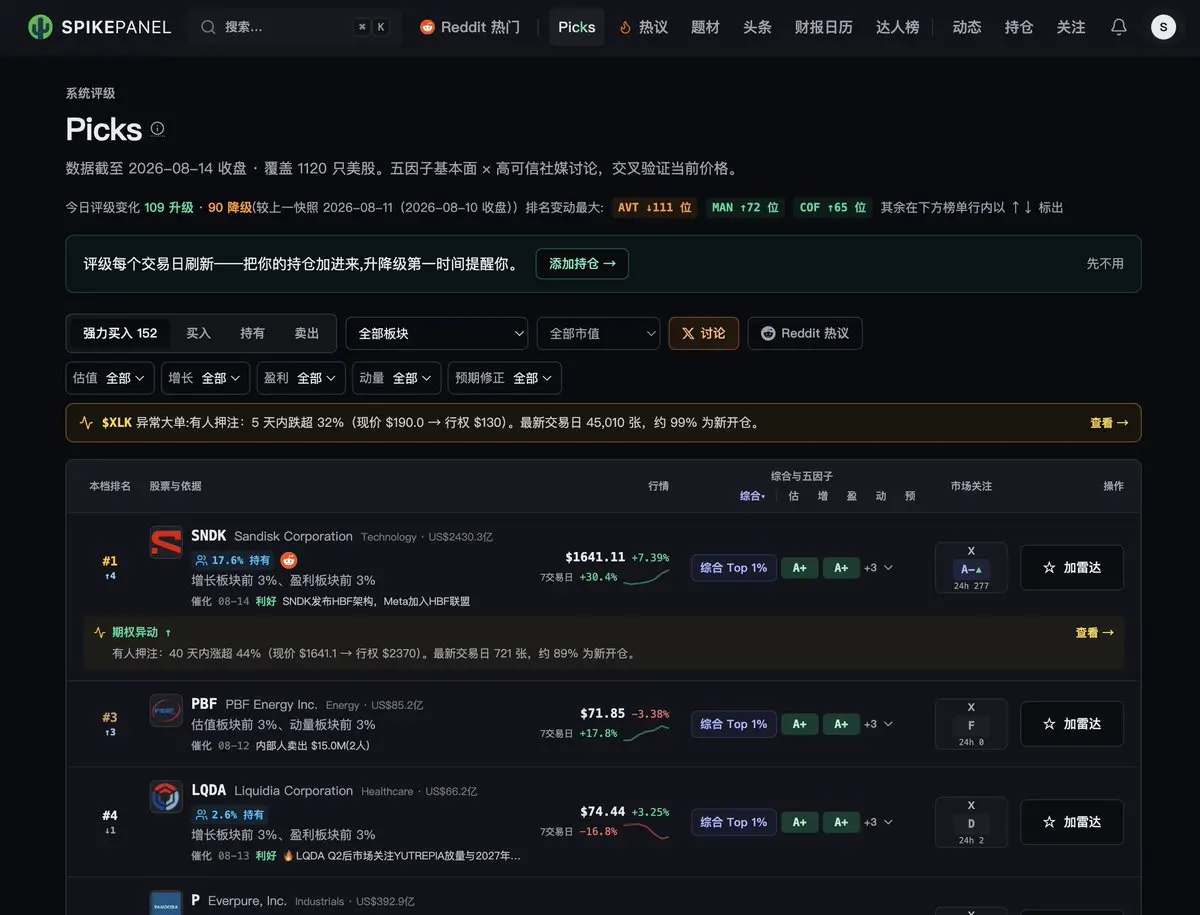Click the Reddit icon in SNDK row
This screenshot has width=1200, height=915.
(x=288, y=560)
